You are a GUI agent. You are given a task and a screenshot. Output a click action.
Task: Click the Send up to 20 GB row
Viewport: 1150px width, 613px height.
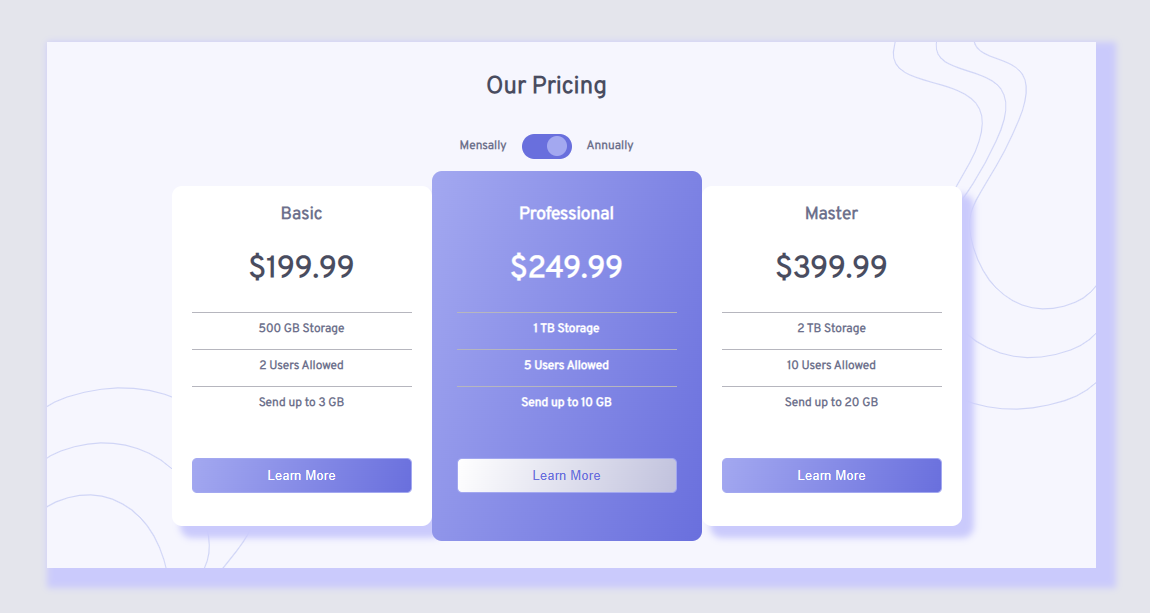tap(831, 401)
